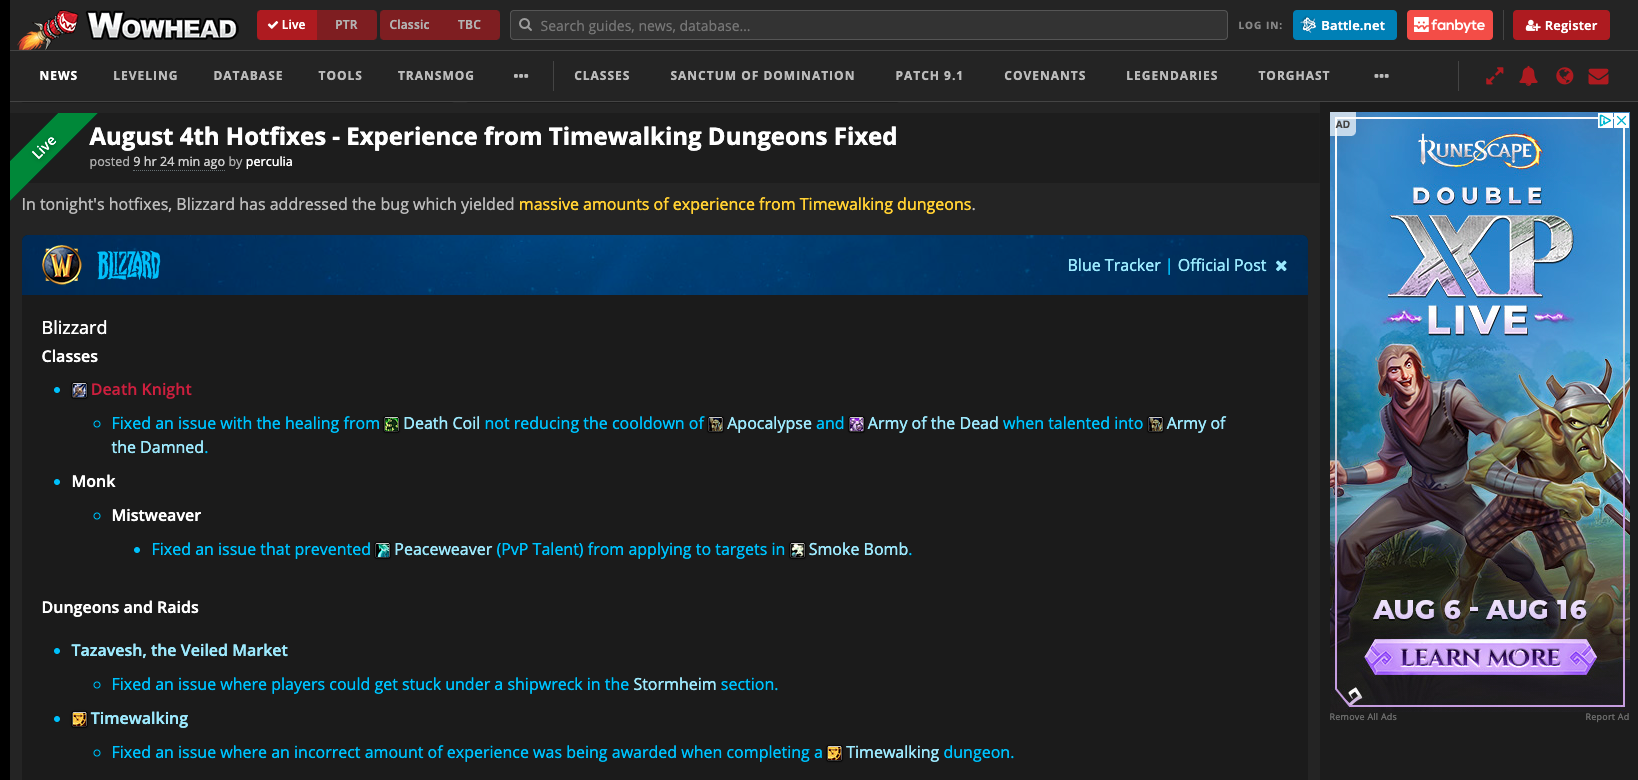The height and width of the screenshot is (780, 1638).
Task: Click the Wowhead logo
Action: (x=128, y=27)
